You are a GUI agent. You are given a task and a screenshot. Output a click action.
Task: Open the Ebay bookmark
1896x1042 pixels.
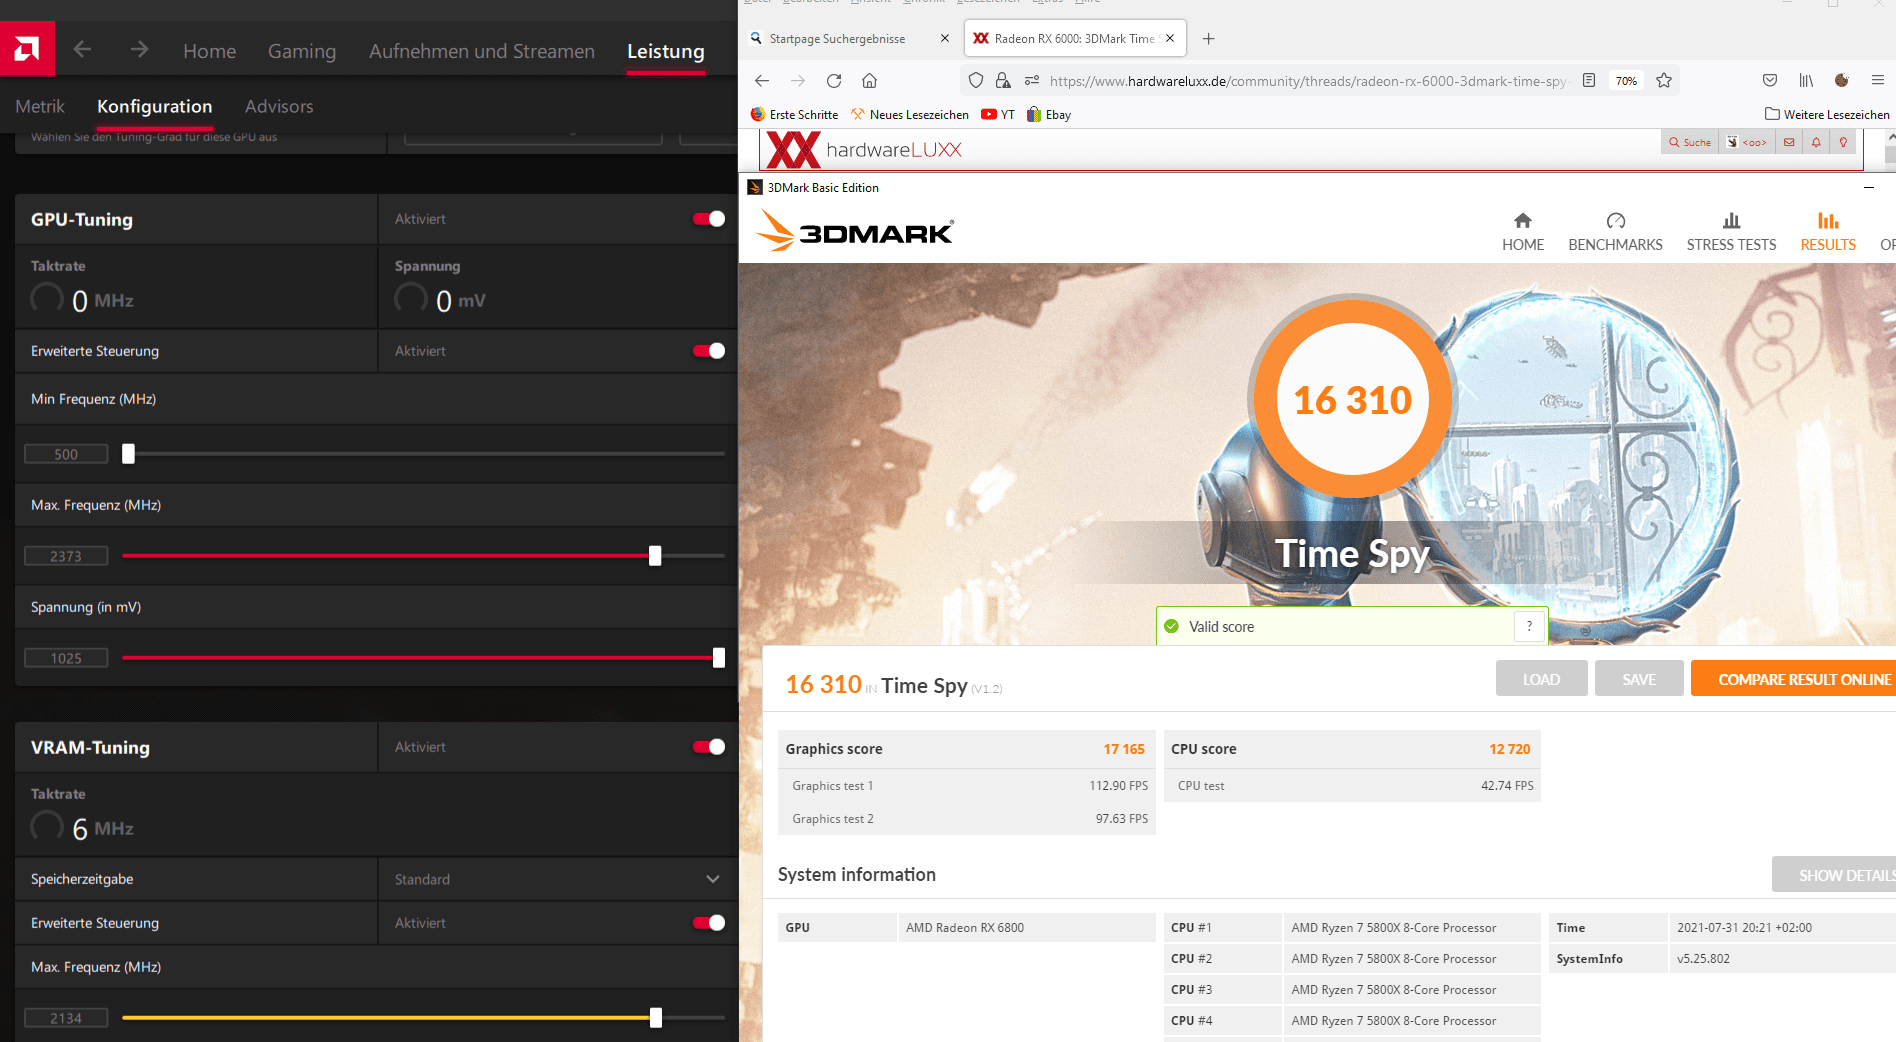pos(1049,115)
